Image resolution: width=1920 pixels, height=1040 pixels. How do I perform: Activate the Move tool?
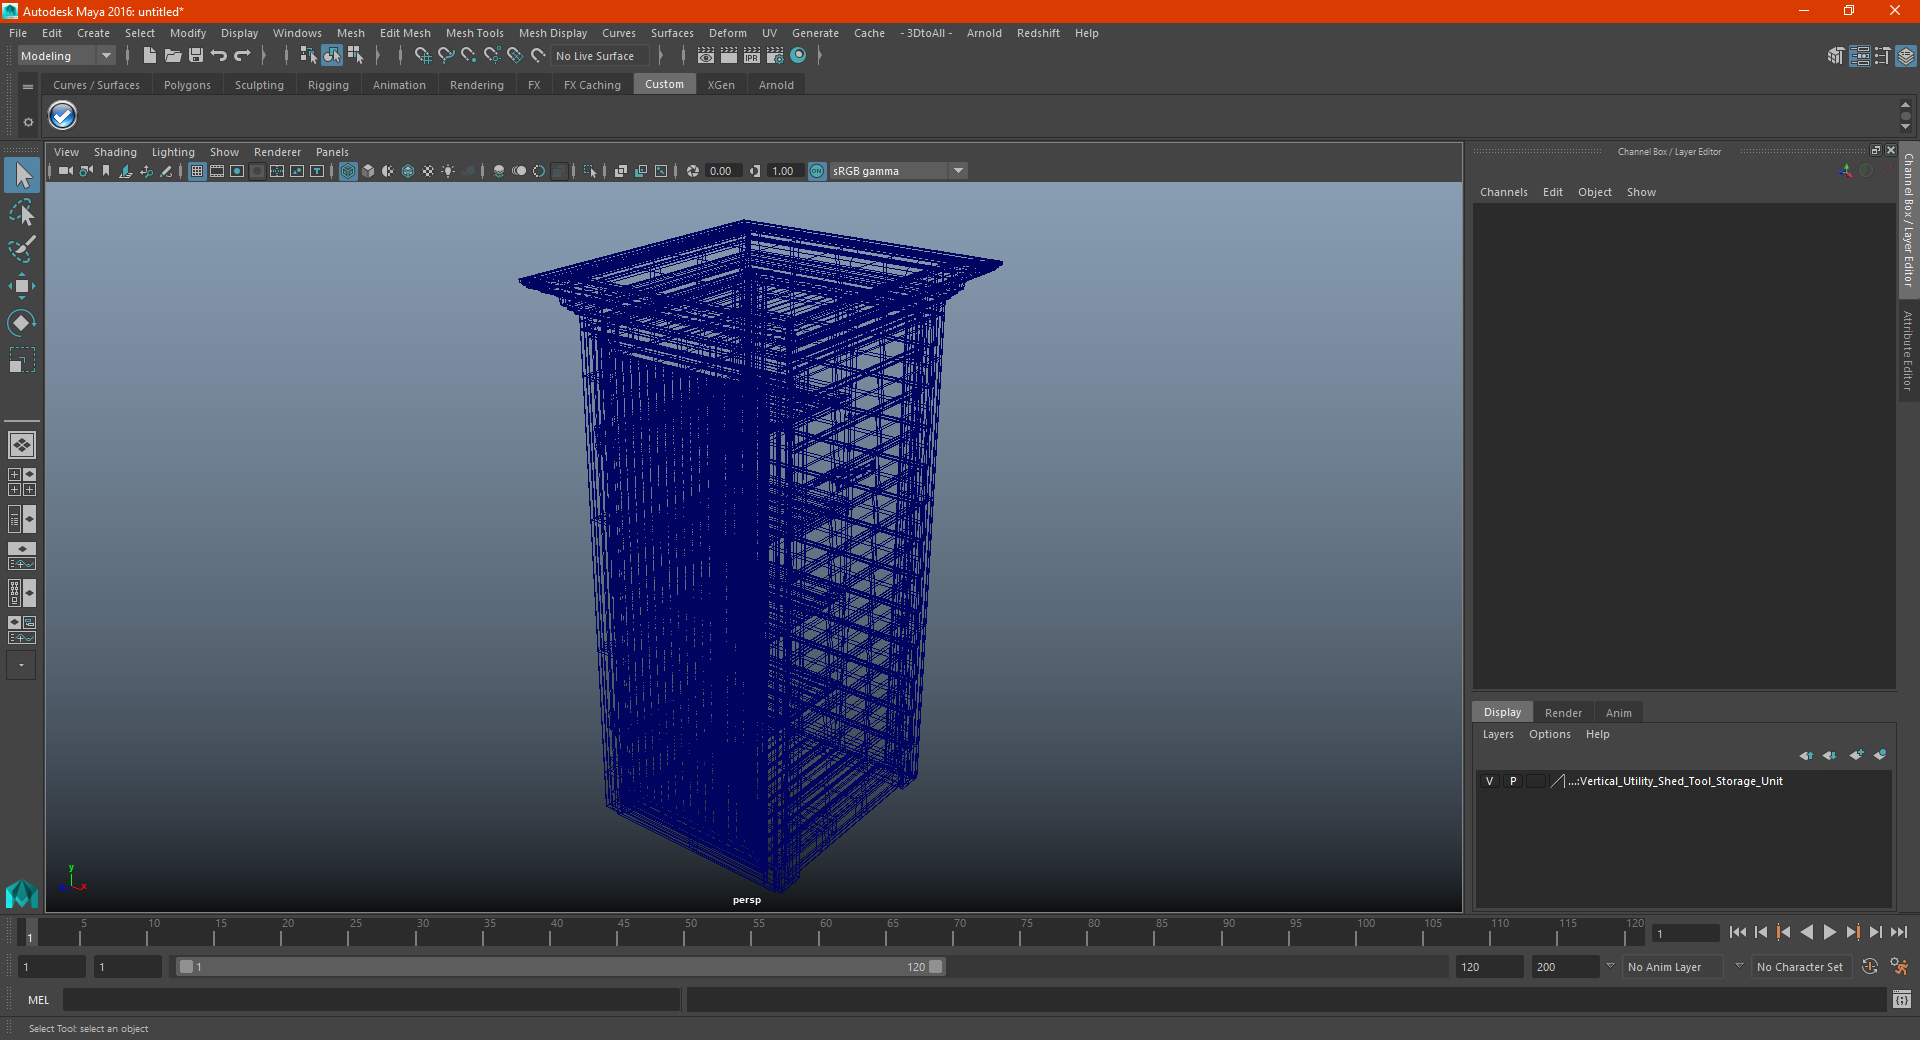(x=21, y=286)
